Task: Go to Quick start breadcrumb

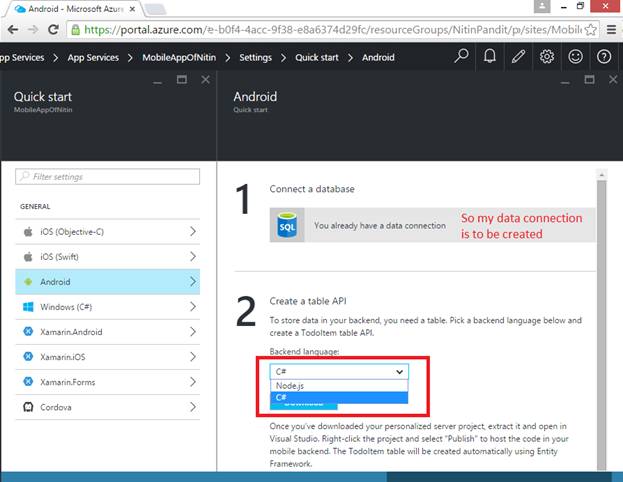Action: [317, 57]
